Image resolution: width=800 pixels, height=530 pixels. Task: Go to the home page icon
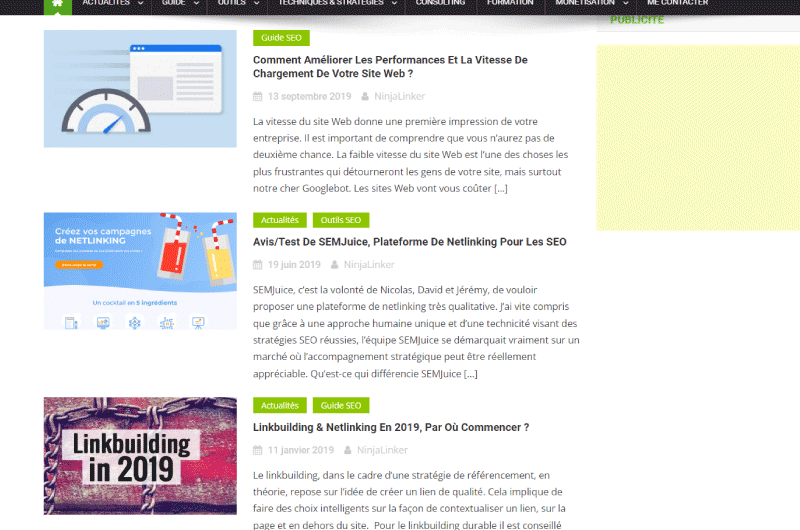tap(58, 4)
